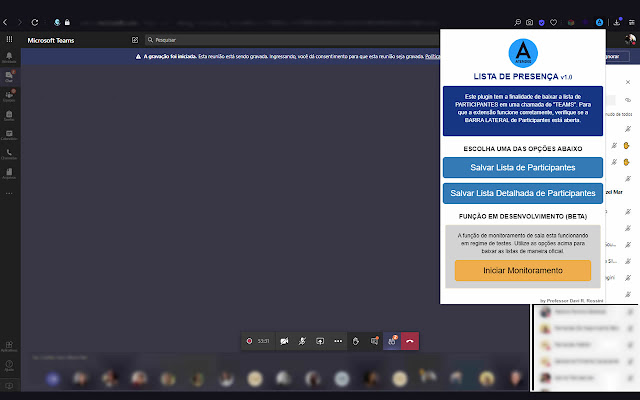Open Teams (Equipes) in the sidebar
This screenshot has width=640, height=400.
pos(9,96)
